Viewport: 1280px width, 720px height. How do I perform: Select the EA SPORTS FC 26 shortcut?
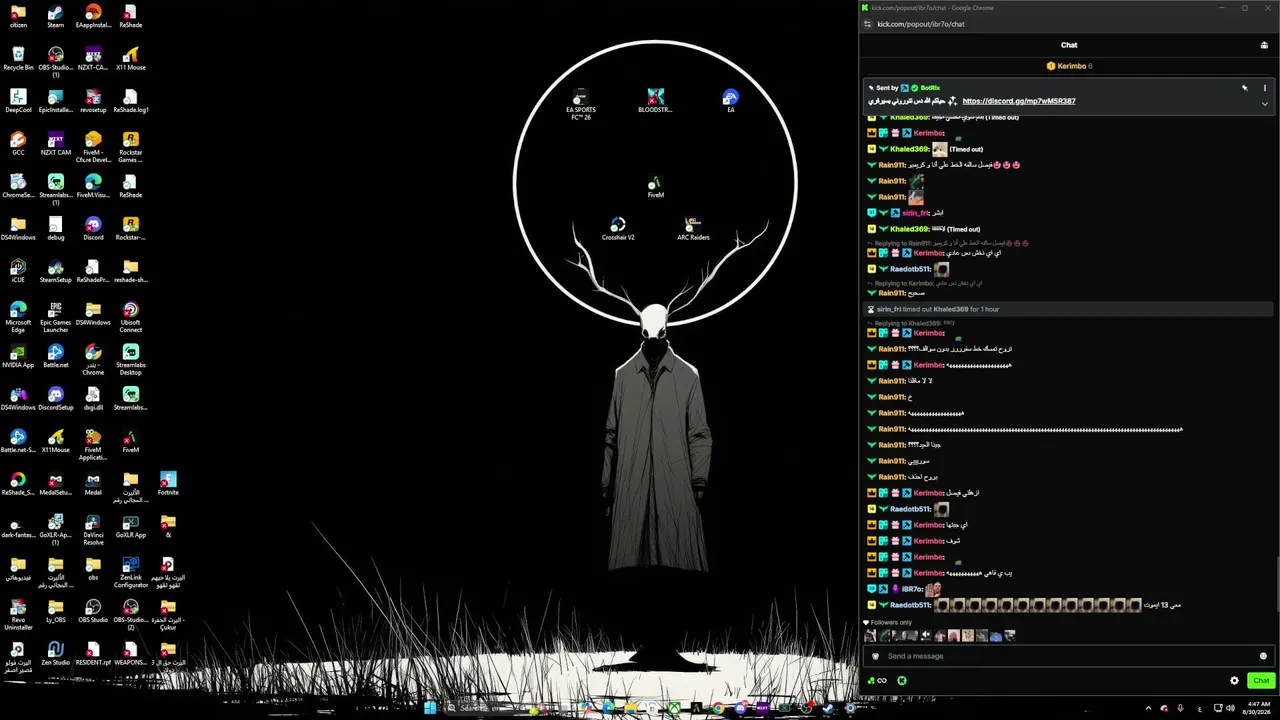point(581,104)
